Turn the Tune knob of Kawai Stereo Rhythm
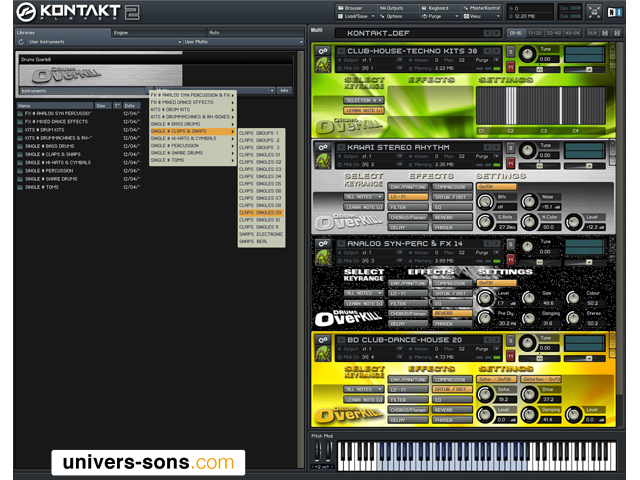 (x=527, y=150)
